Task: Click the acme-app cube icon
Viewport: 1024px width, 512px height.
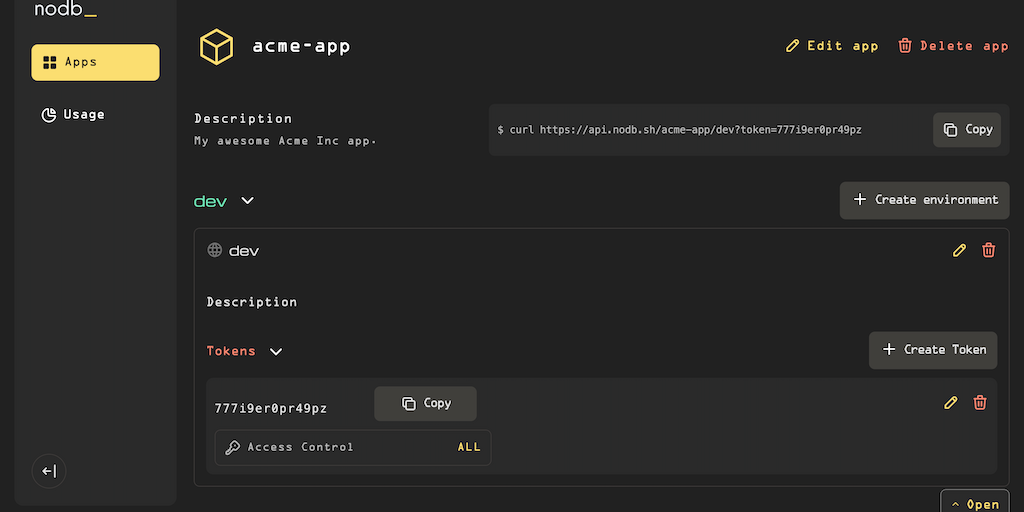Action: tap(216, 46)
